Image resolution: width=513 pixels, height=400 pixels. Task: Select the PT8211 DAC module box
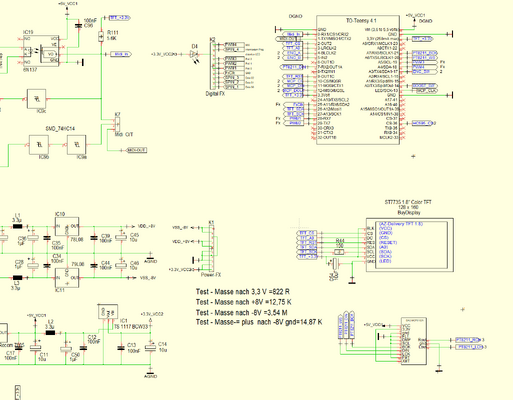414,341
